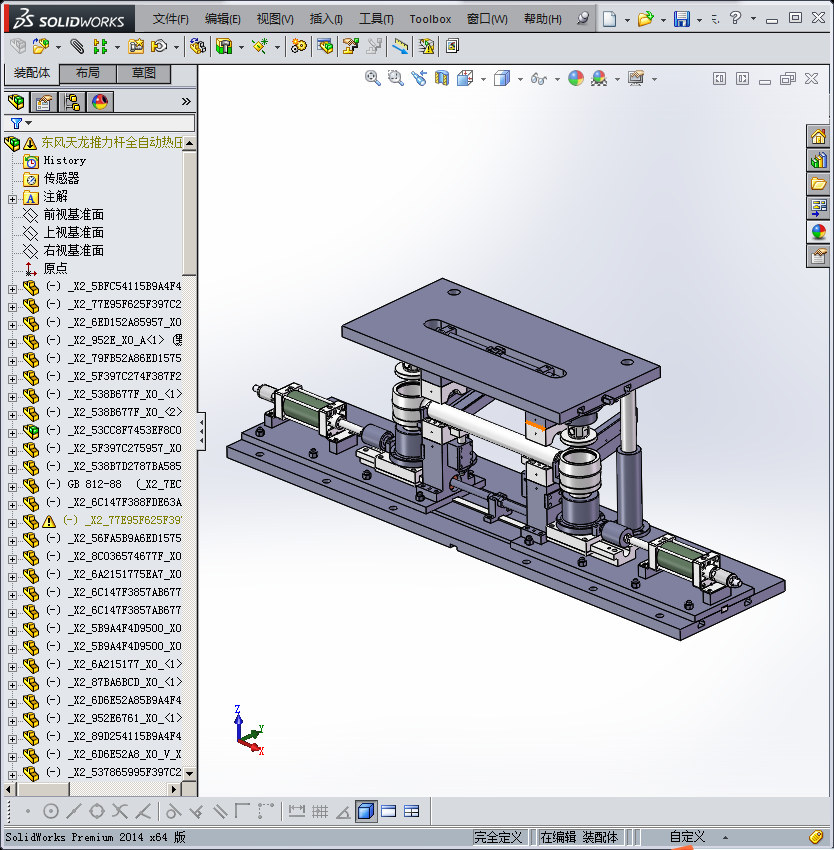Select the Zoom to Area tool
Screen dimensions: 834x850
(395, 78)
